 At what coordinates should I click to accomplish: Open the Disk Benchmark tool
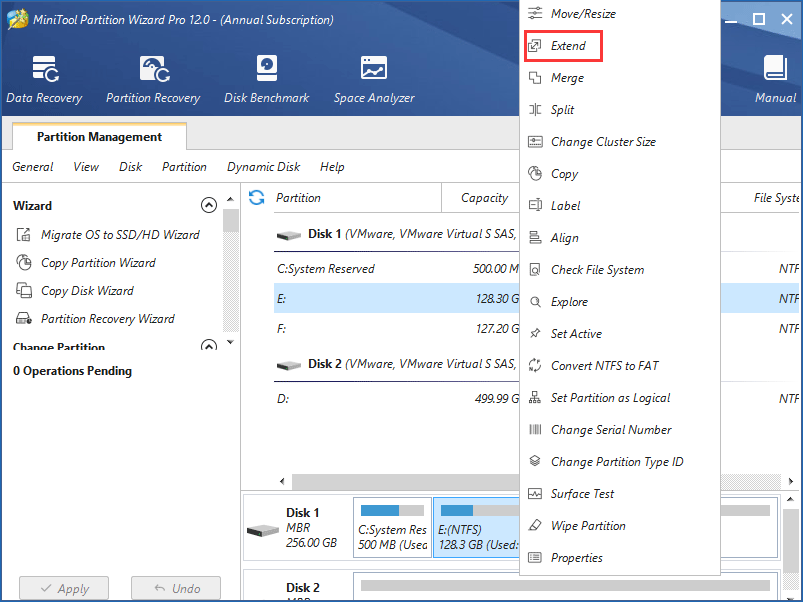click(x=266, y=79)
